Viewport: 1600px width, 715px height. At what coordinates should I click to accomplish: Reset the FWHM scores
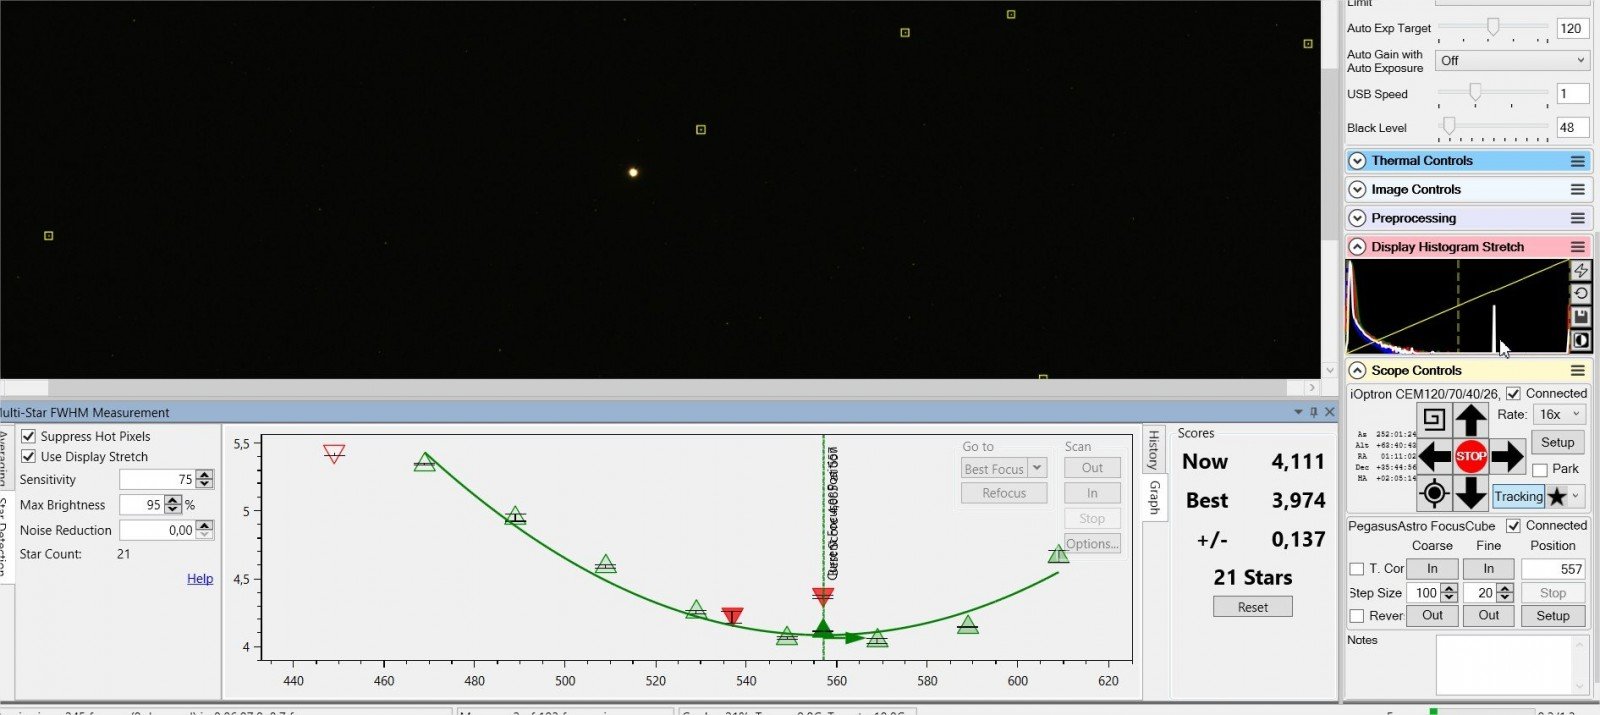click(x=1252, y=607)
